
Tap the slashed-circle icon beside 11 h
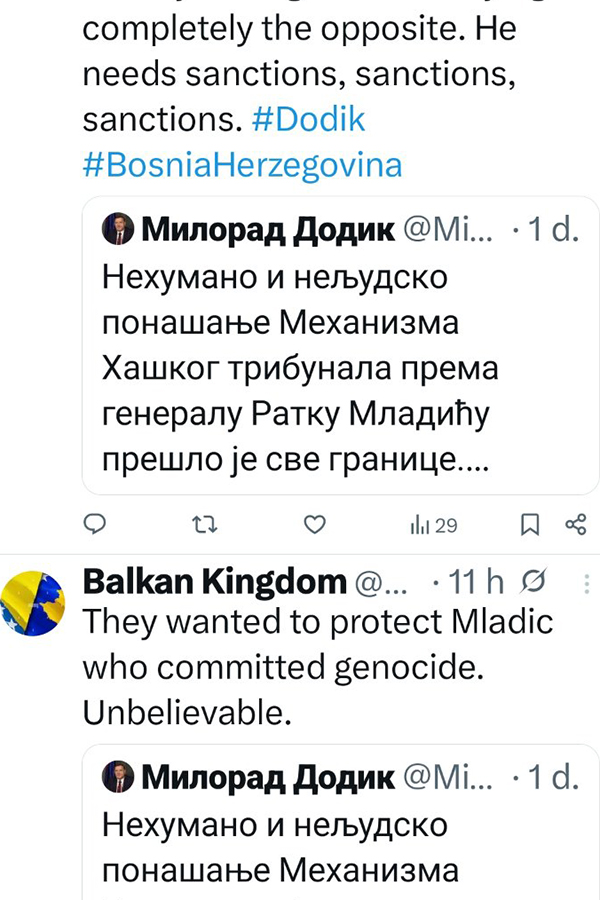534,581
